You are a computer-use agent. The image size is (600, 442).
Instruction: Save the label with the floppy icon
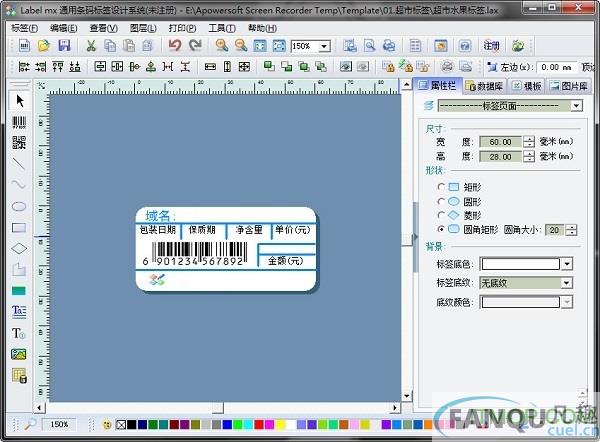click(64, 46)
